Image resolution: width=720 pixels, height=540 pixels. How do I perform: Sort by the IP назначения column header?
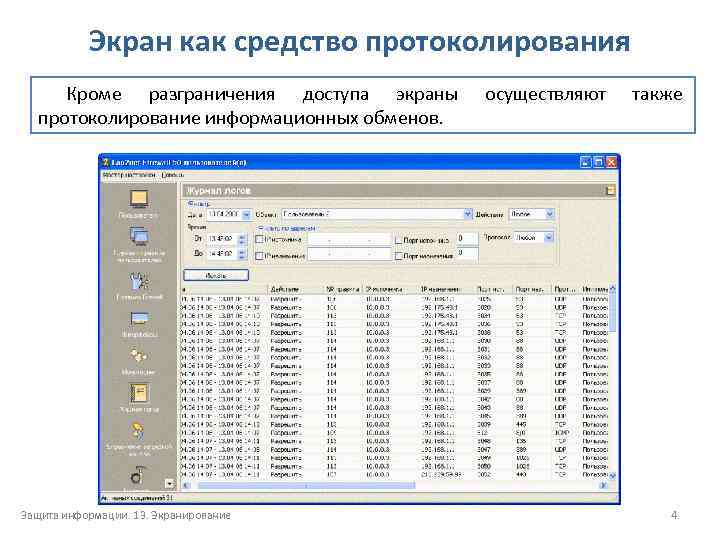tap(446, 289)
